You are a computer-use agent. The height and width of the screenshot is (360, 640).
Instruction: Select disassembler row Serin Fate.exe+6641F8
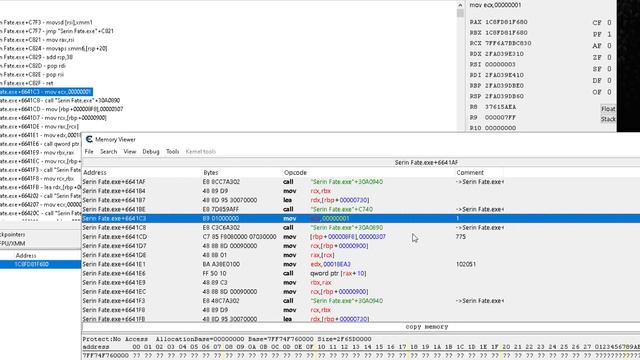click(x=361, y=310)
